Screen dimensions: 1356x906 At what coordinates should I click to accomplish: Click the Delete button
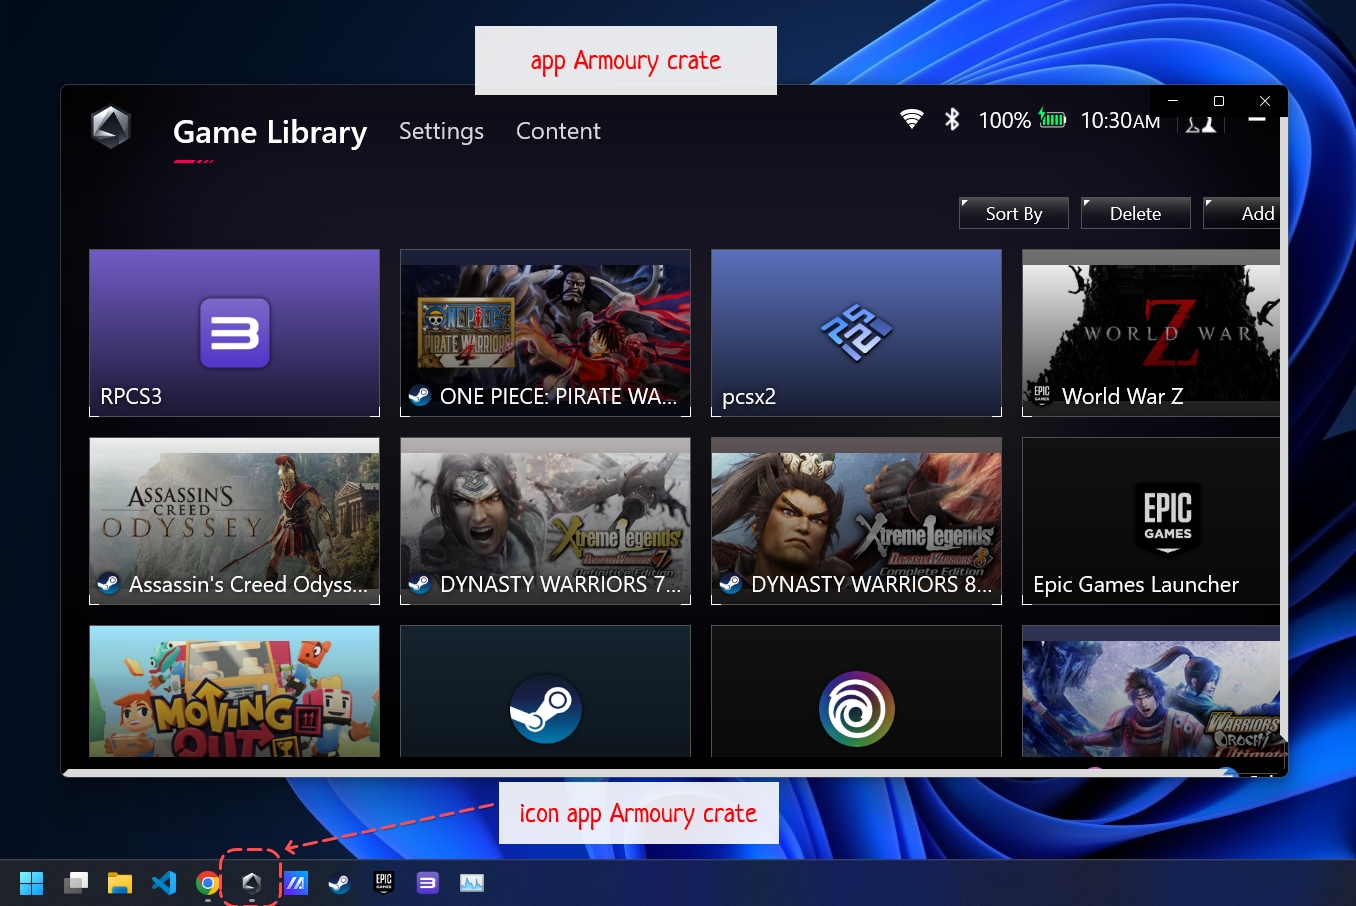tap(1135, 213)
